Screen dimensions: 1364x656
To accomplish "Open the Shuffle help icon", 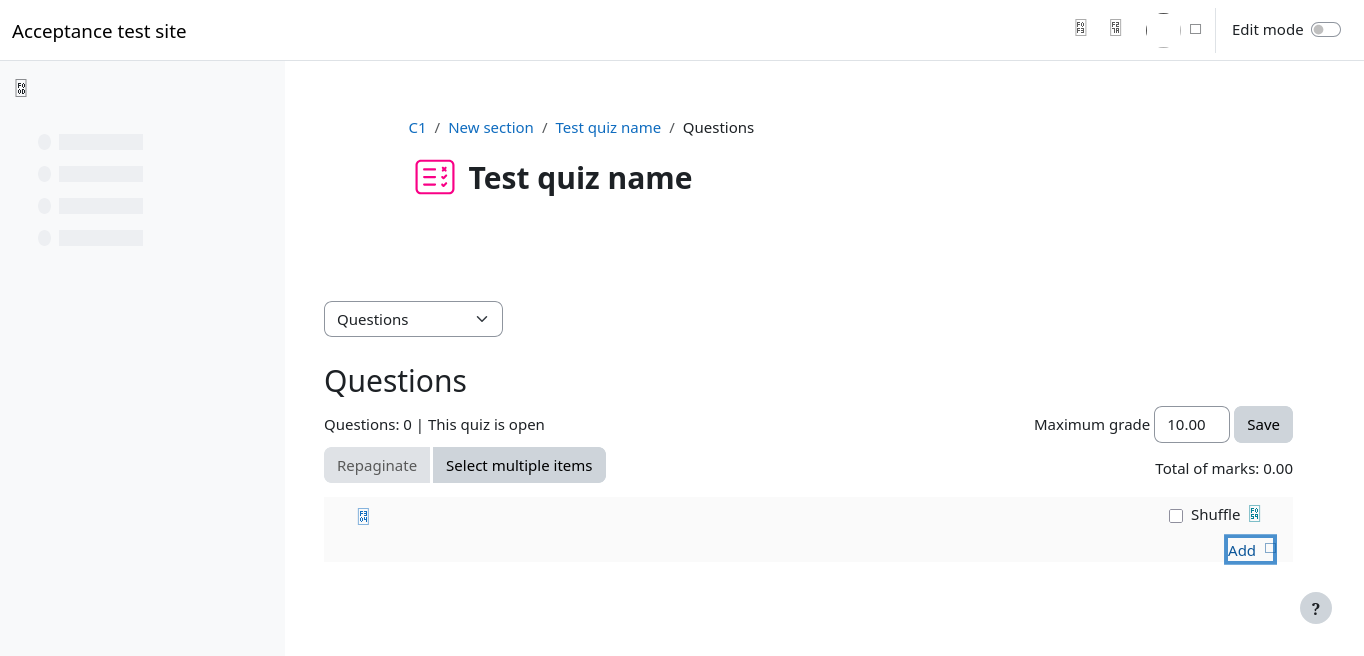I will click(1254, 514).
